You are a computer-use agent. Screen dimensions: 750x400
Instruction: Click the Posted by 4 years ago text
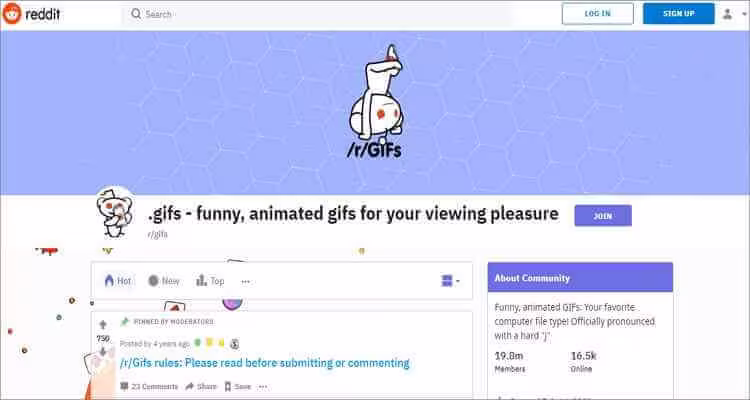pos(154,344)
